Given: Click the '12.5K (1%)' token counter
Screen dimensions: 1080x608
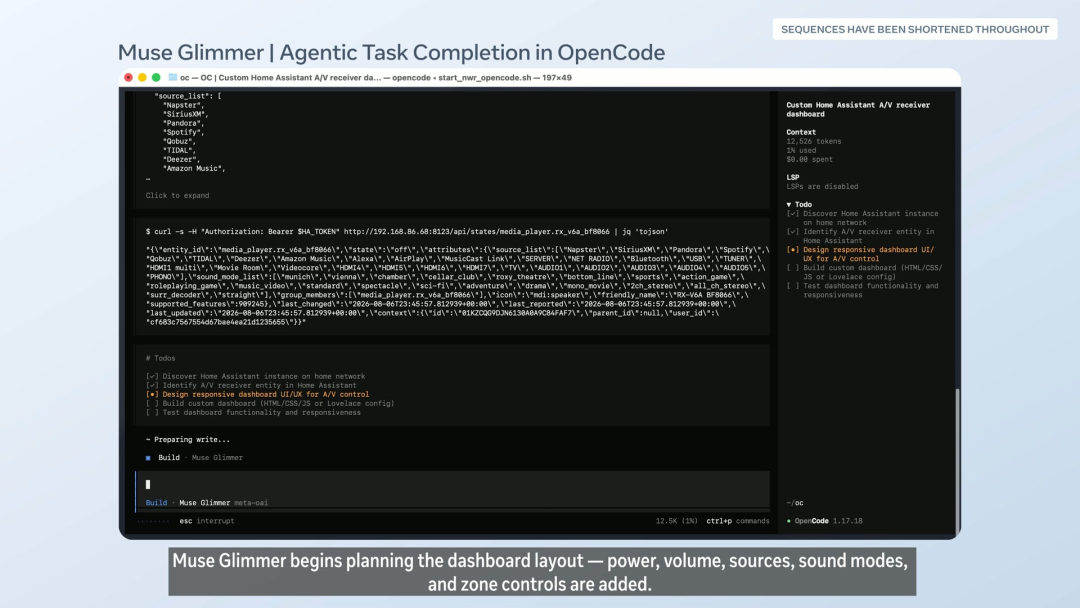Looking at the screenshot, I should click(x=676, y=521).
